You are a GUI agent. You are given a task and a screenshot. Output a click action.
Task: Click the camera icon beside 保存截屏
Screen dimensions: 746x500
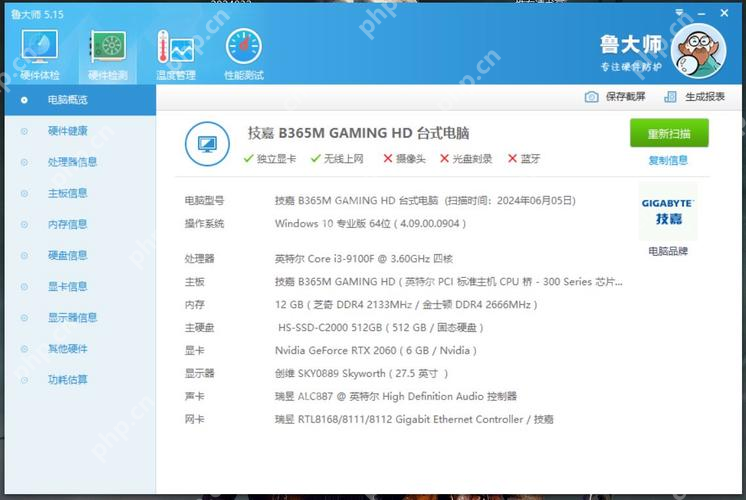[x=591, y=97]
